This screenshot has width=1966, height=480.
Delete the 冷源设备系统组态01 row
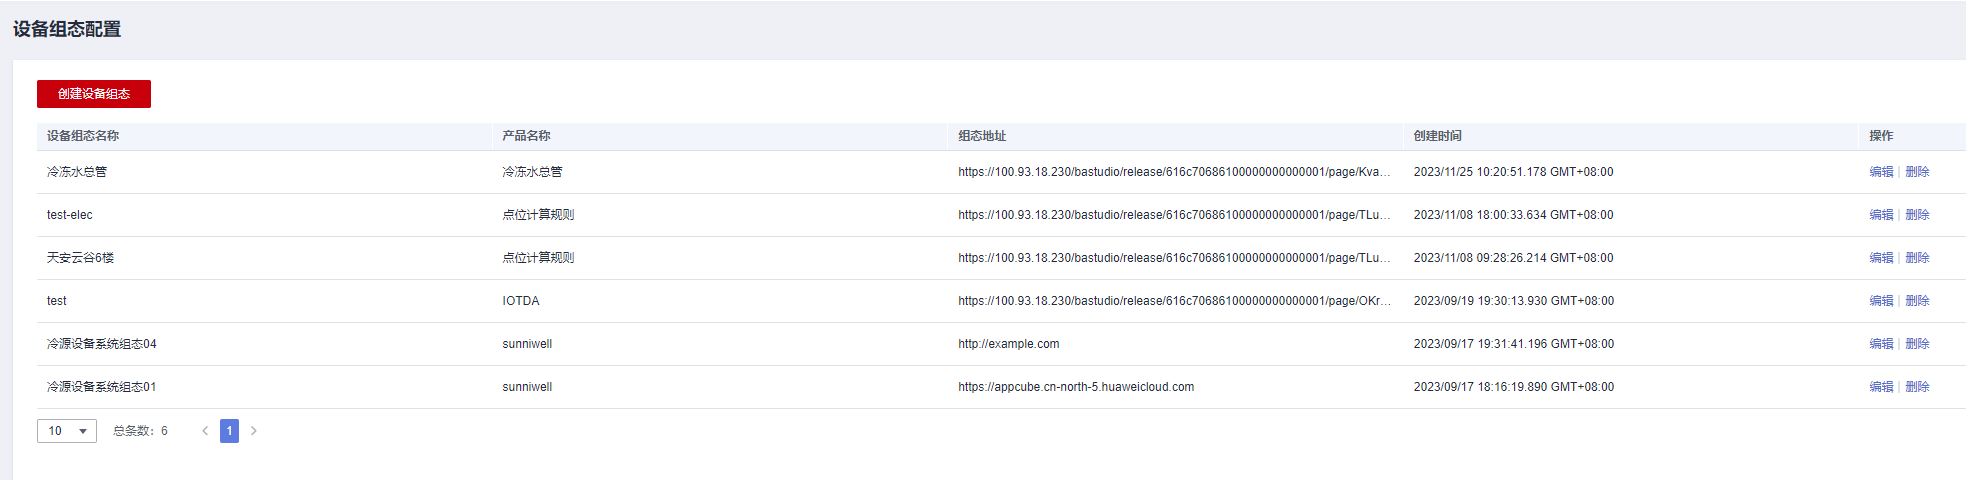[x=1917, y=387]
